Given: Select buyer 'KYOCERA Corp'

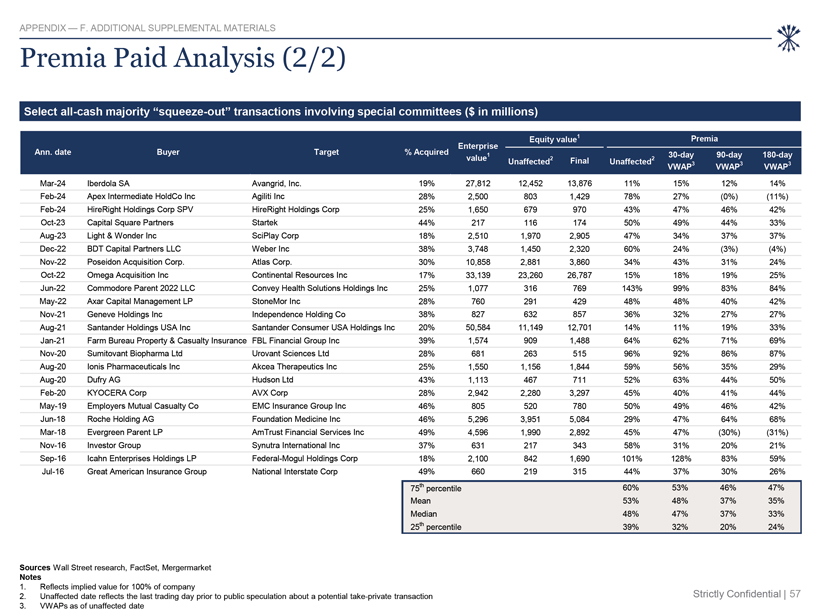Looking at the screenshot, I should coord(117,393).
